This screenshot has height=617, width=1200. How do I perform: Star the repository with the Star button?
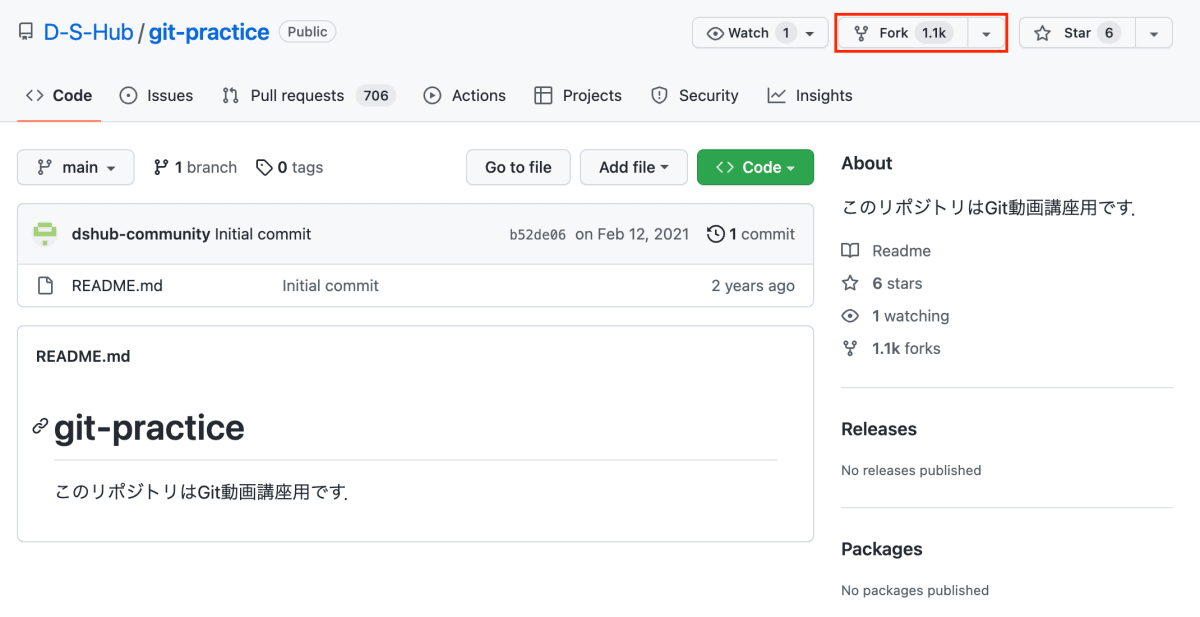1077,33
